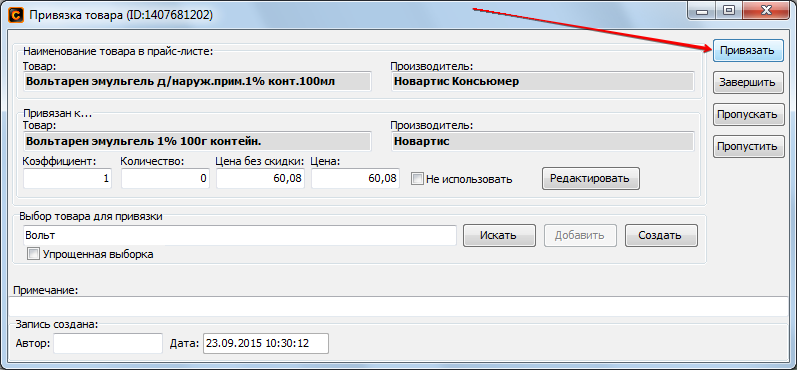Select the Пропускать button
The height and width of the screenshot is (370, 797).
pyautogui.click(x=748, y=114)
